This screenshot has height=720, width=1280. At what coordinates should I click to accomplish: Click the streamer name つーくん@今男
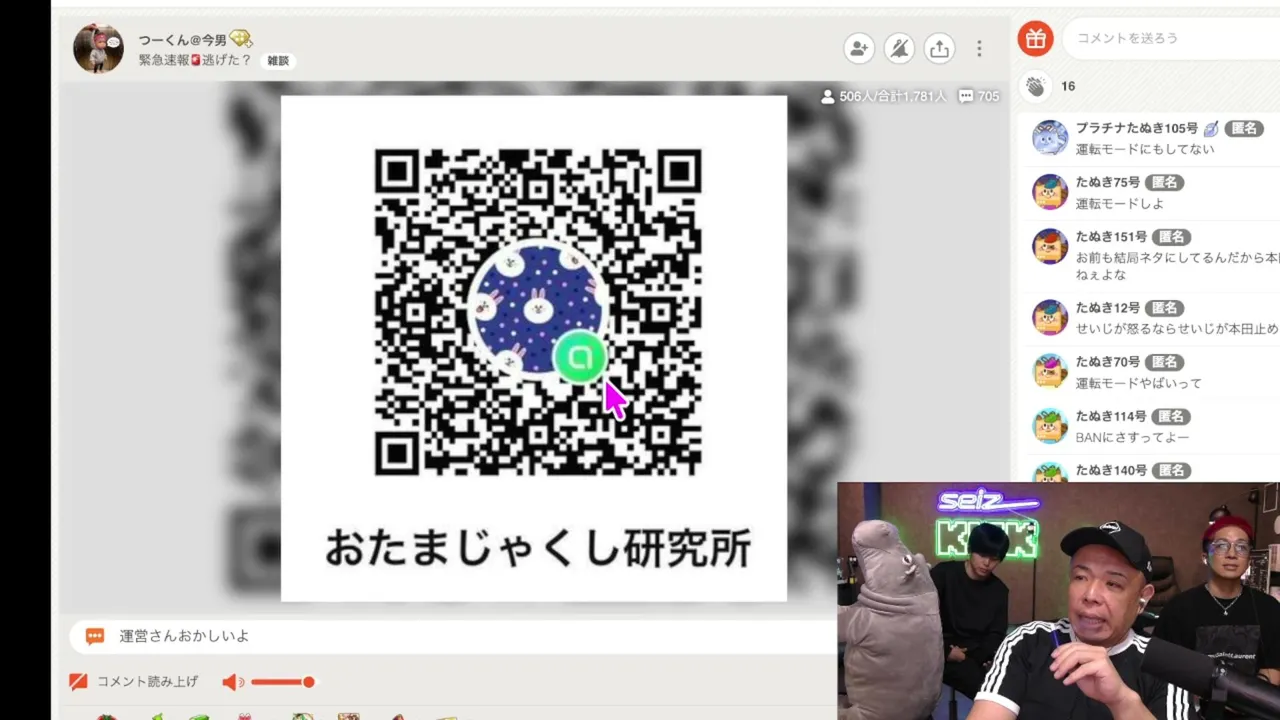tap(182, 40)
